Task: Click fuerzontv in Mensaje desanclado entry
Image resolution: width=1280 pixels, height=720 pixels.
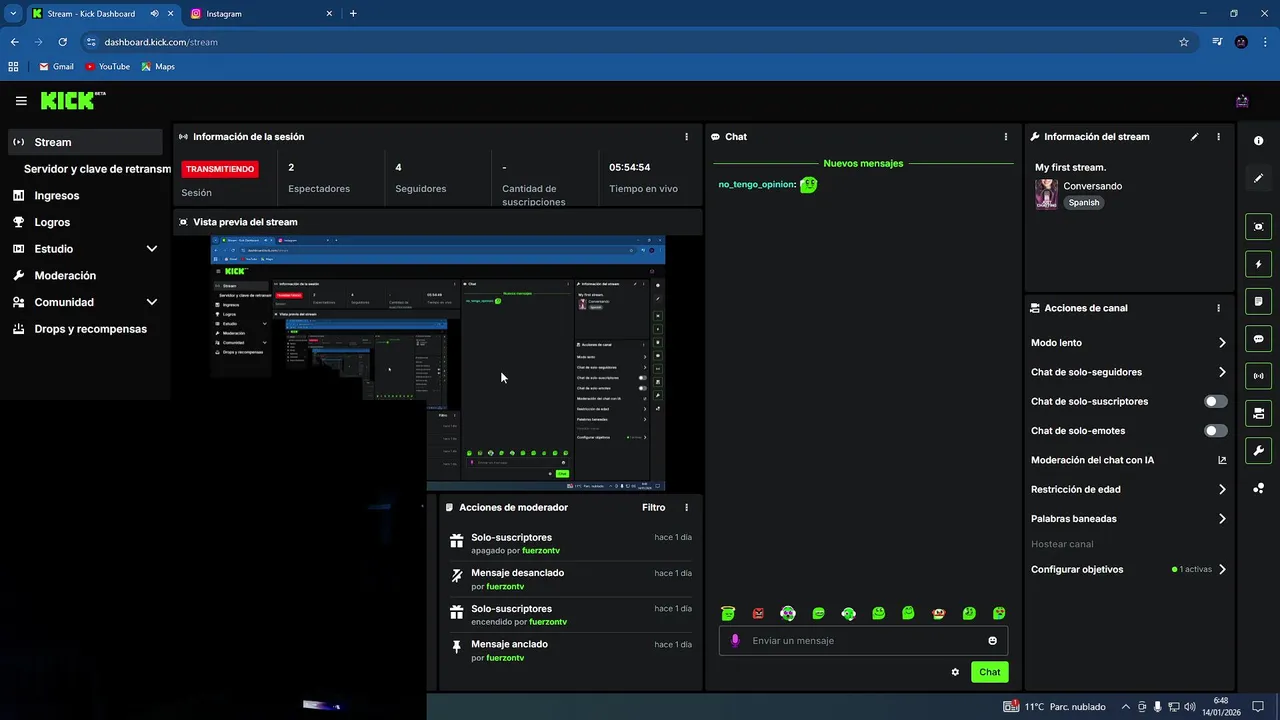Action: click(x=505, y=587)
